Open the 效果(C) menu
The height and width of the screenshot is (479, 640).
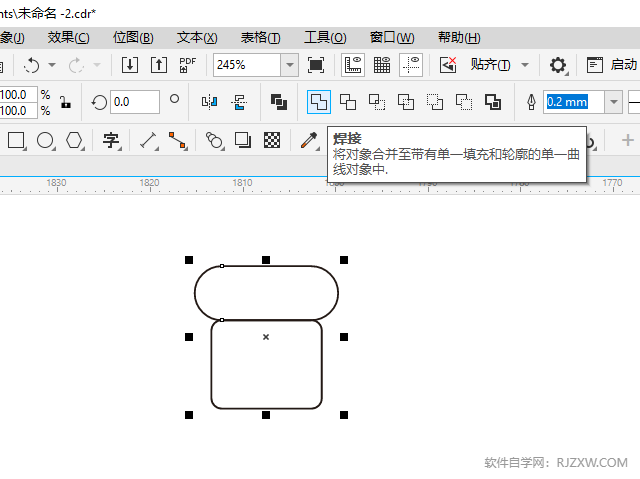click(x=69, y=38)
